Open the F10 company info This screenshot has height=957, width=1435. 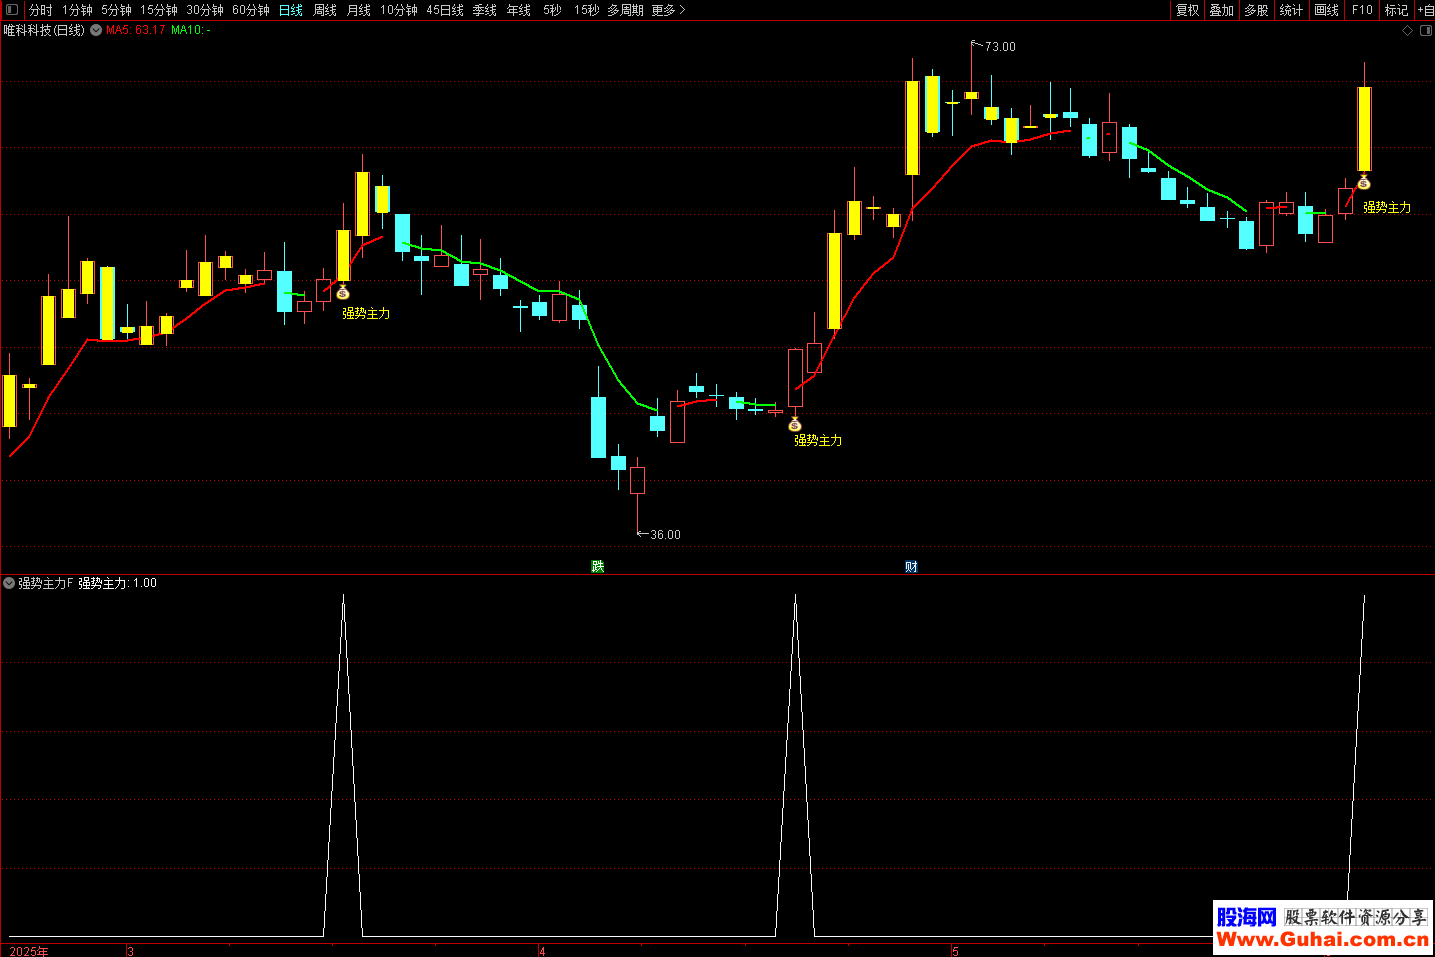(1362, 10)
